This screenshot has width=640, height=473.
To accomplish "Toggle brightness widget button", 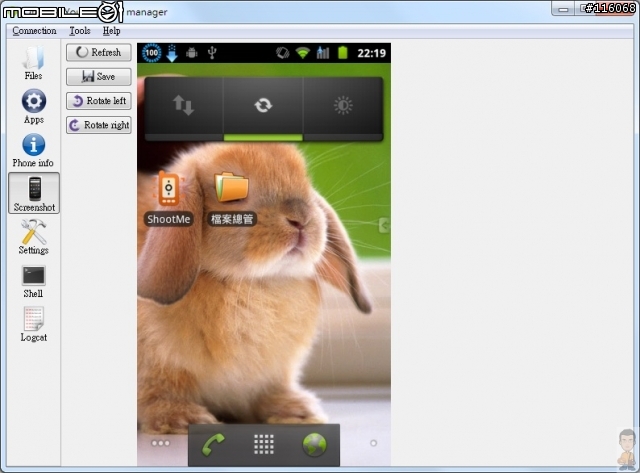I will tap(343, 106).
